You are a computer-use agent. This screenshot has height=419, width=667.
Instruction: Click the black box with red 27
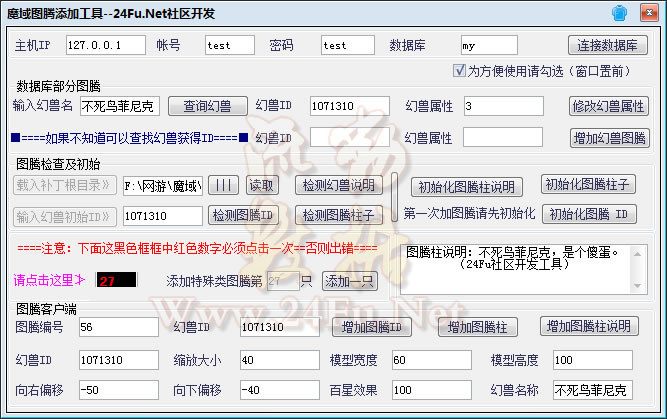(x=116, y=280)
